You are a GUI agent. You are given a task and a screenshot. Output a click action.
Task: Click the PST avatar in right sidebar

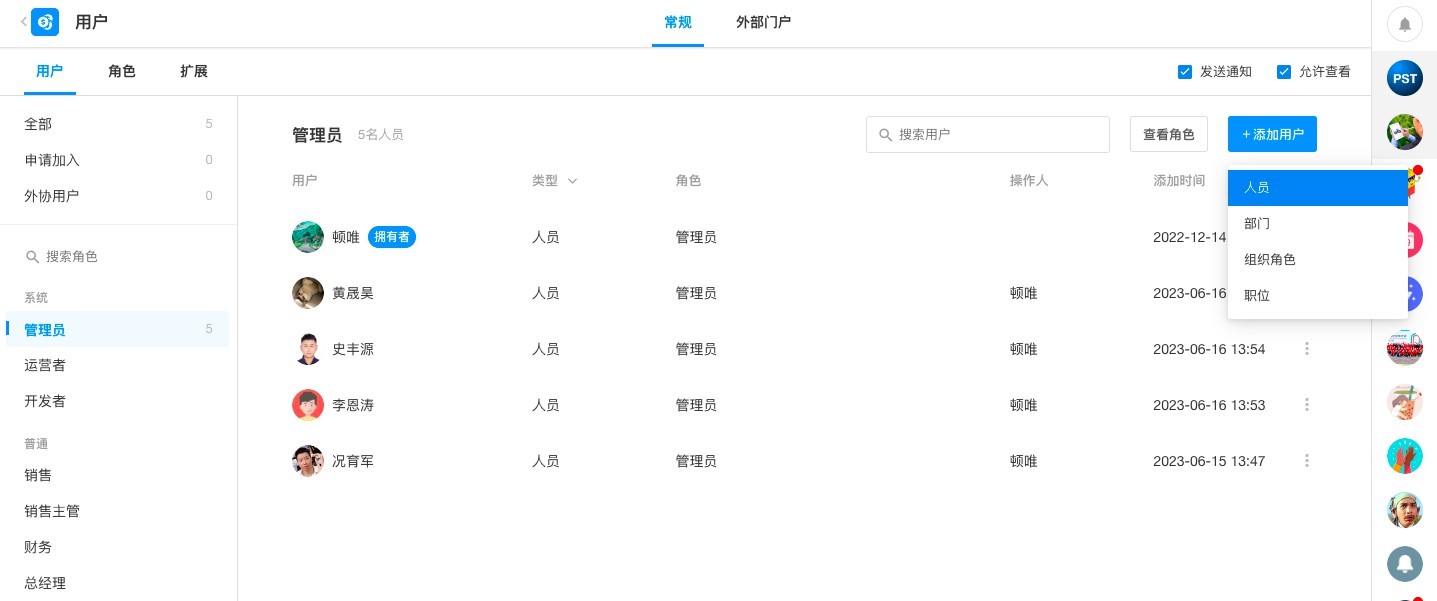(x=1404, y=78)
